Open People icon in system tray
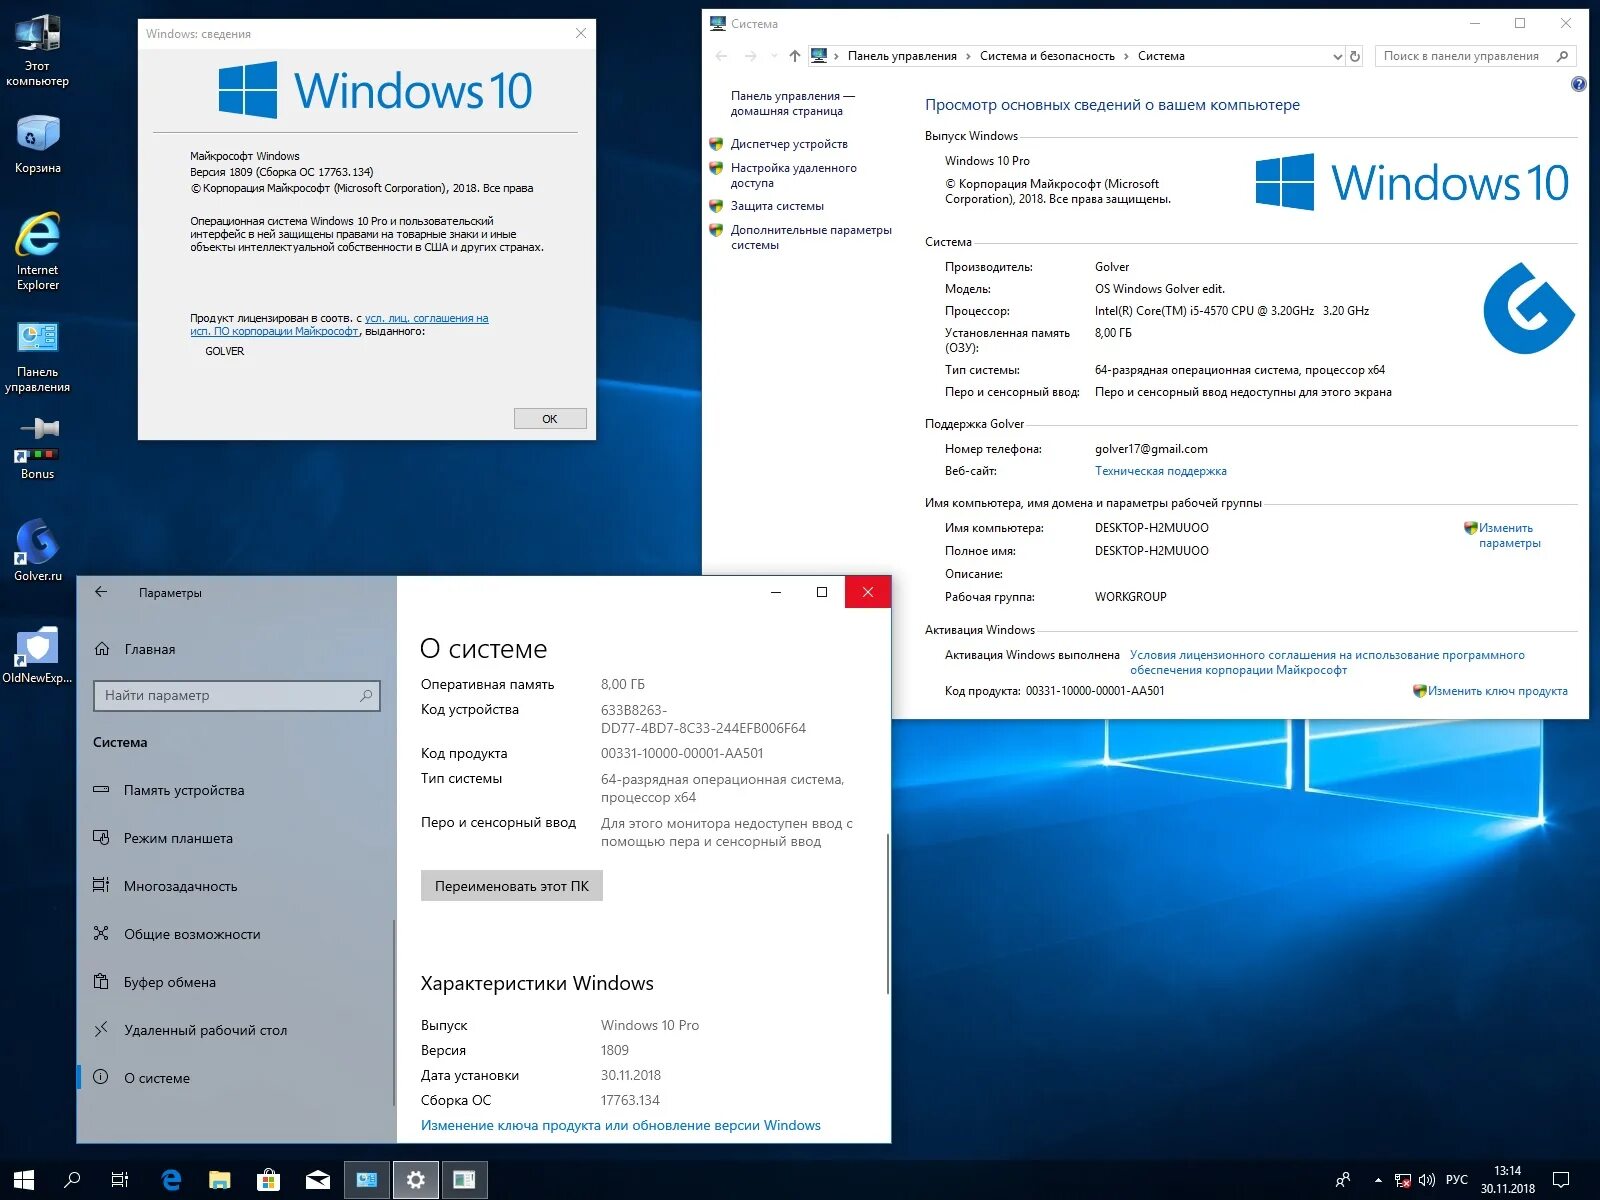This screenshot has width=1600, height=1200. click(x=1343, y=1180)
